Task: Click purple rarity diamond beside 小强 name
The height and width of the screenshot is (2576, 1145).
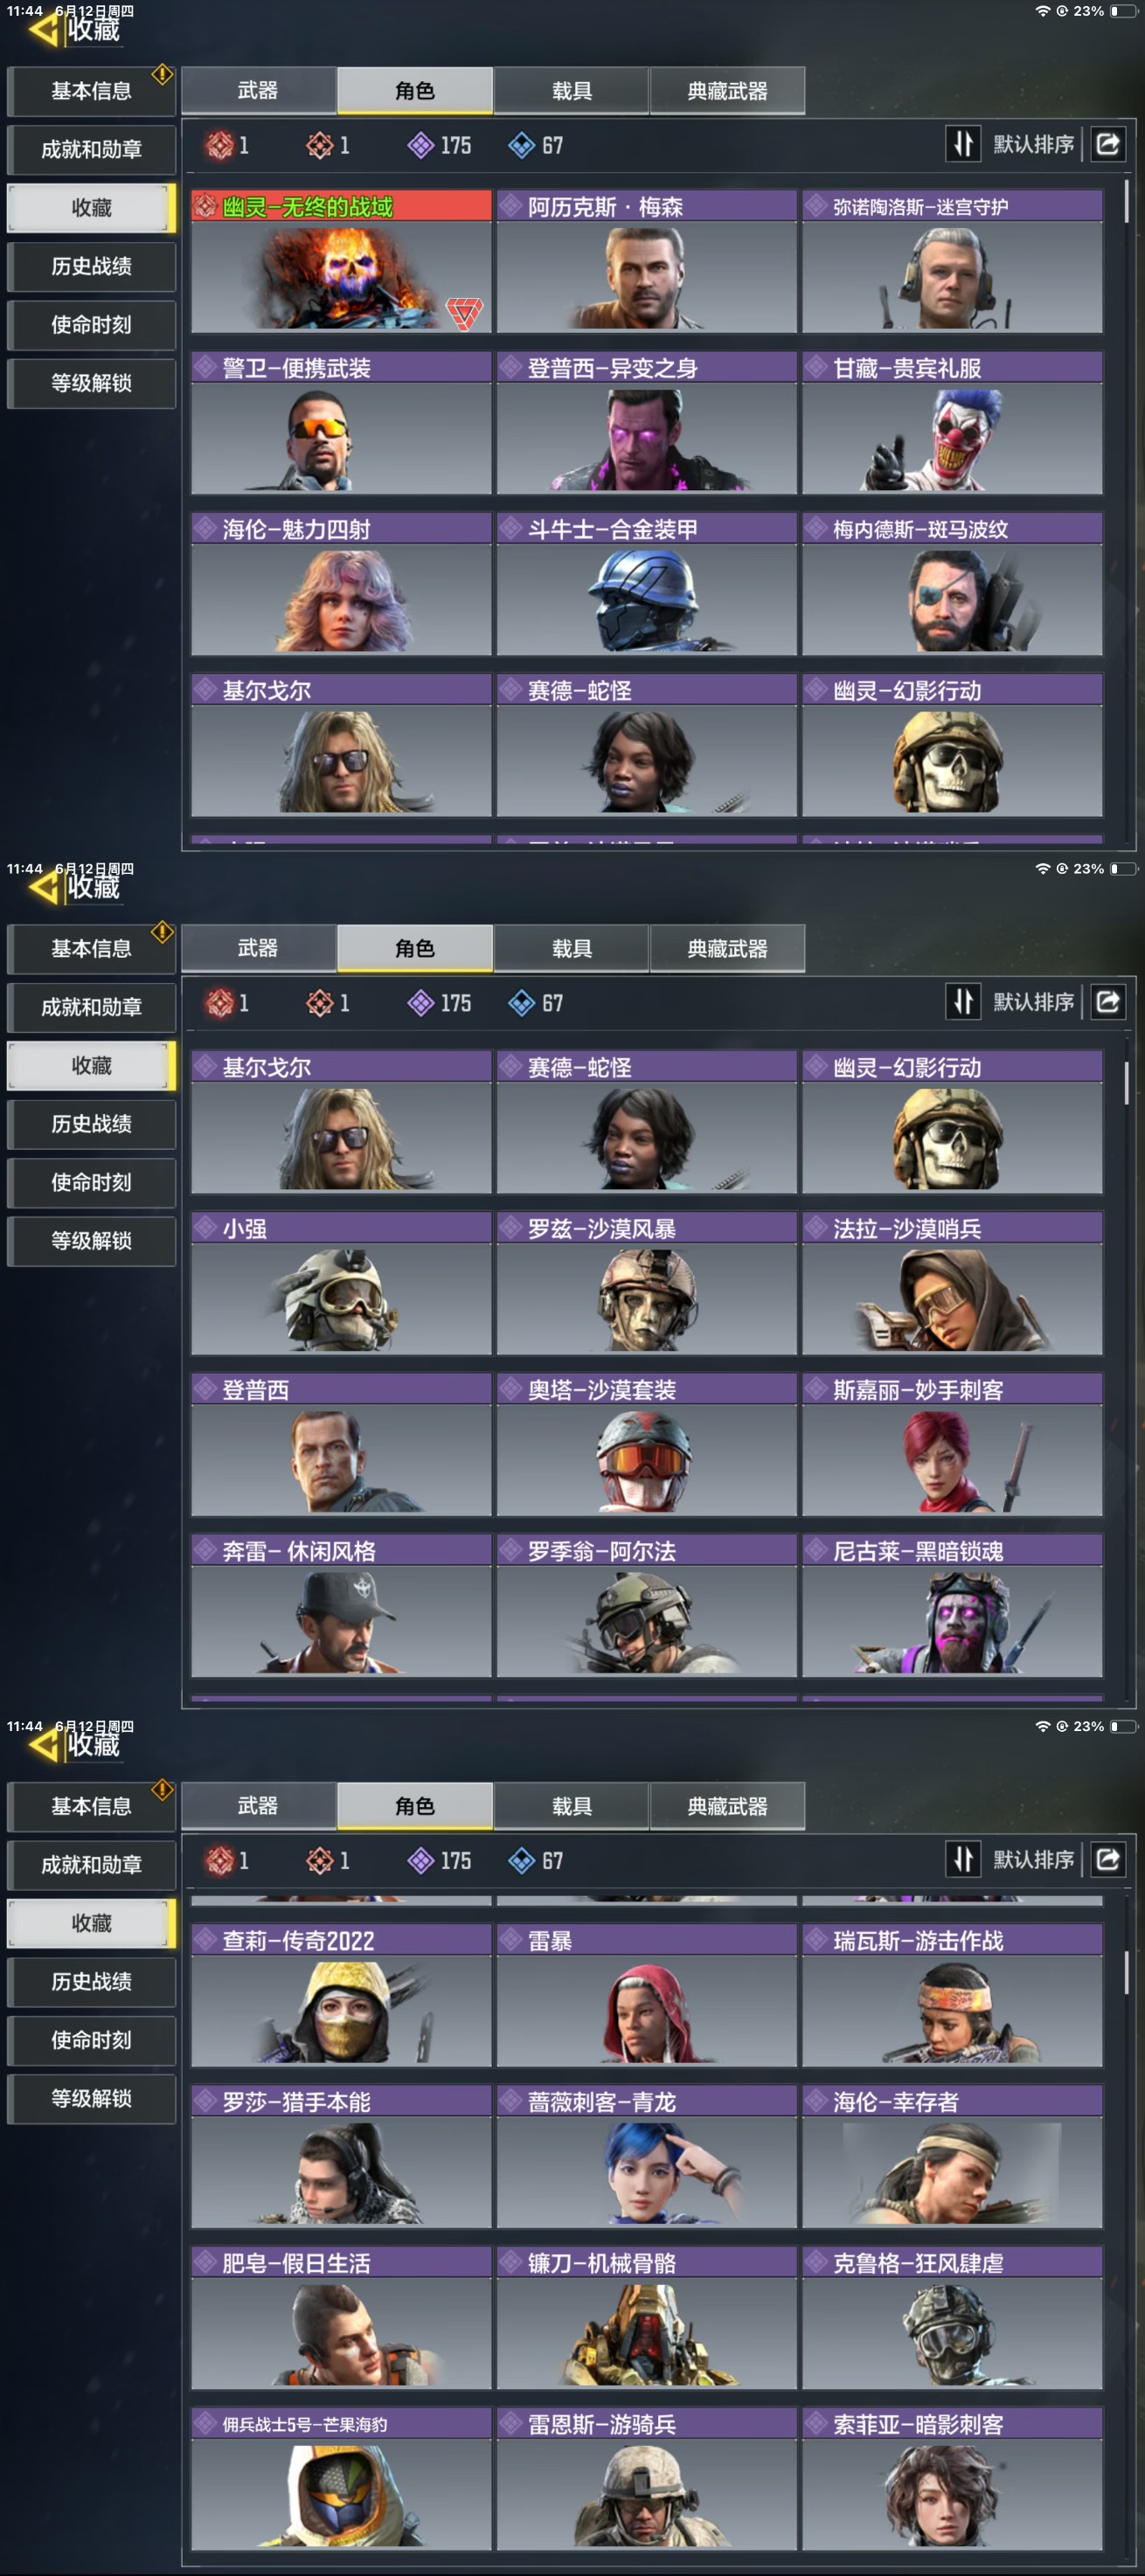Action: 206,1228
